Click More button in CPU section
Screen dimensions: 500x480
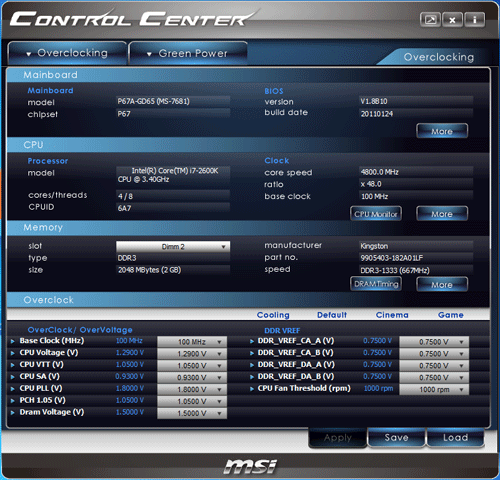click(442, 214)
